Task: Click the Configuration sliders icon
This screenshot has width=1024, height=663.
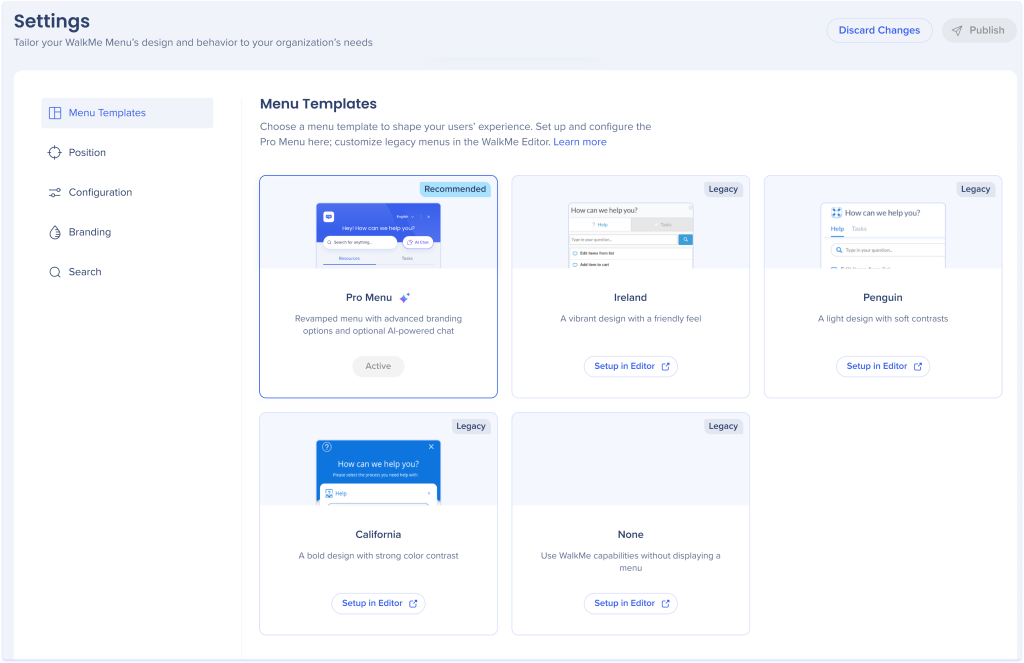Action: (55, 193)
